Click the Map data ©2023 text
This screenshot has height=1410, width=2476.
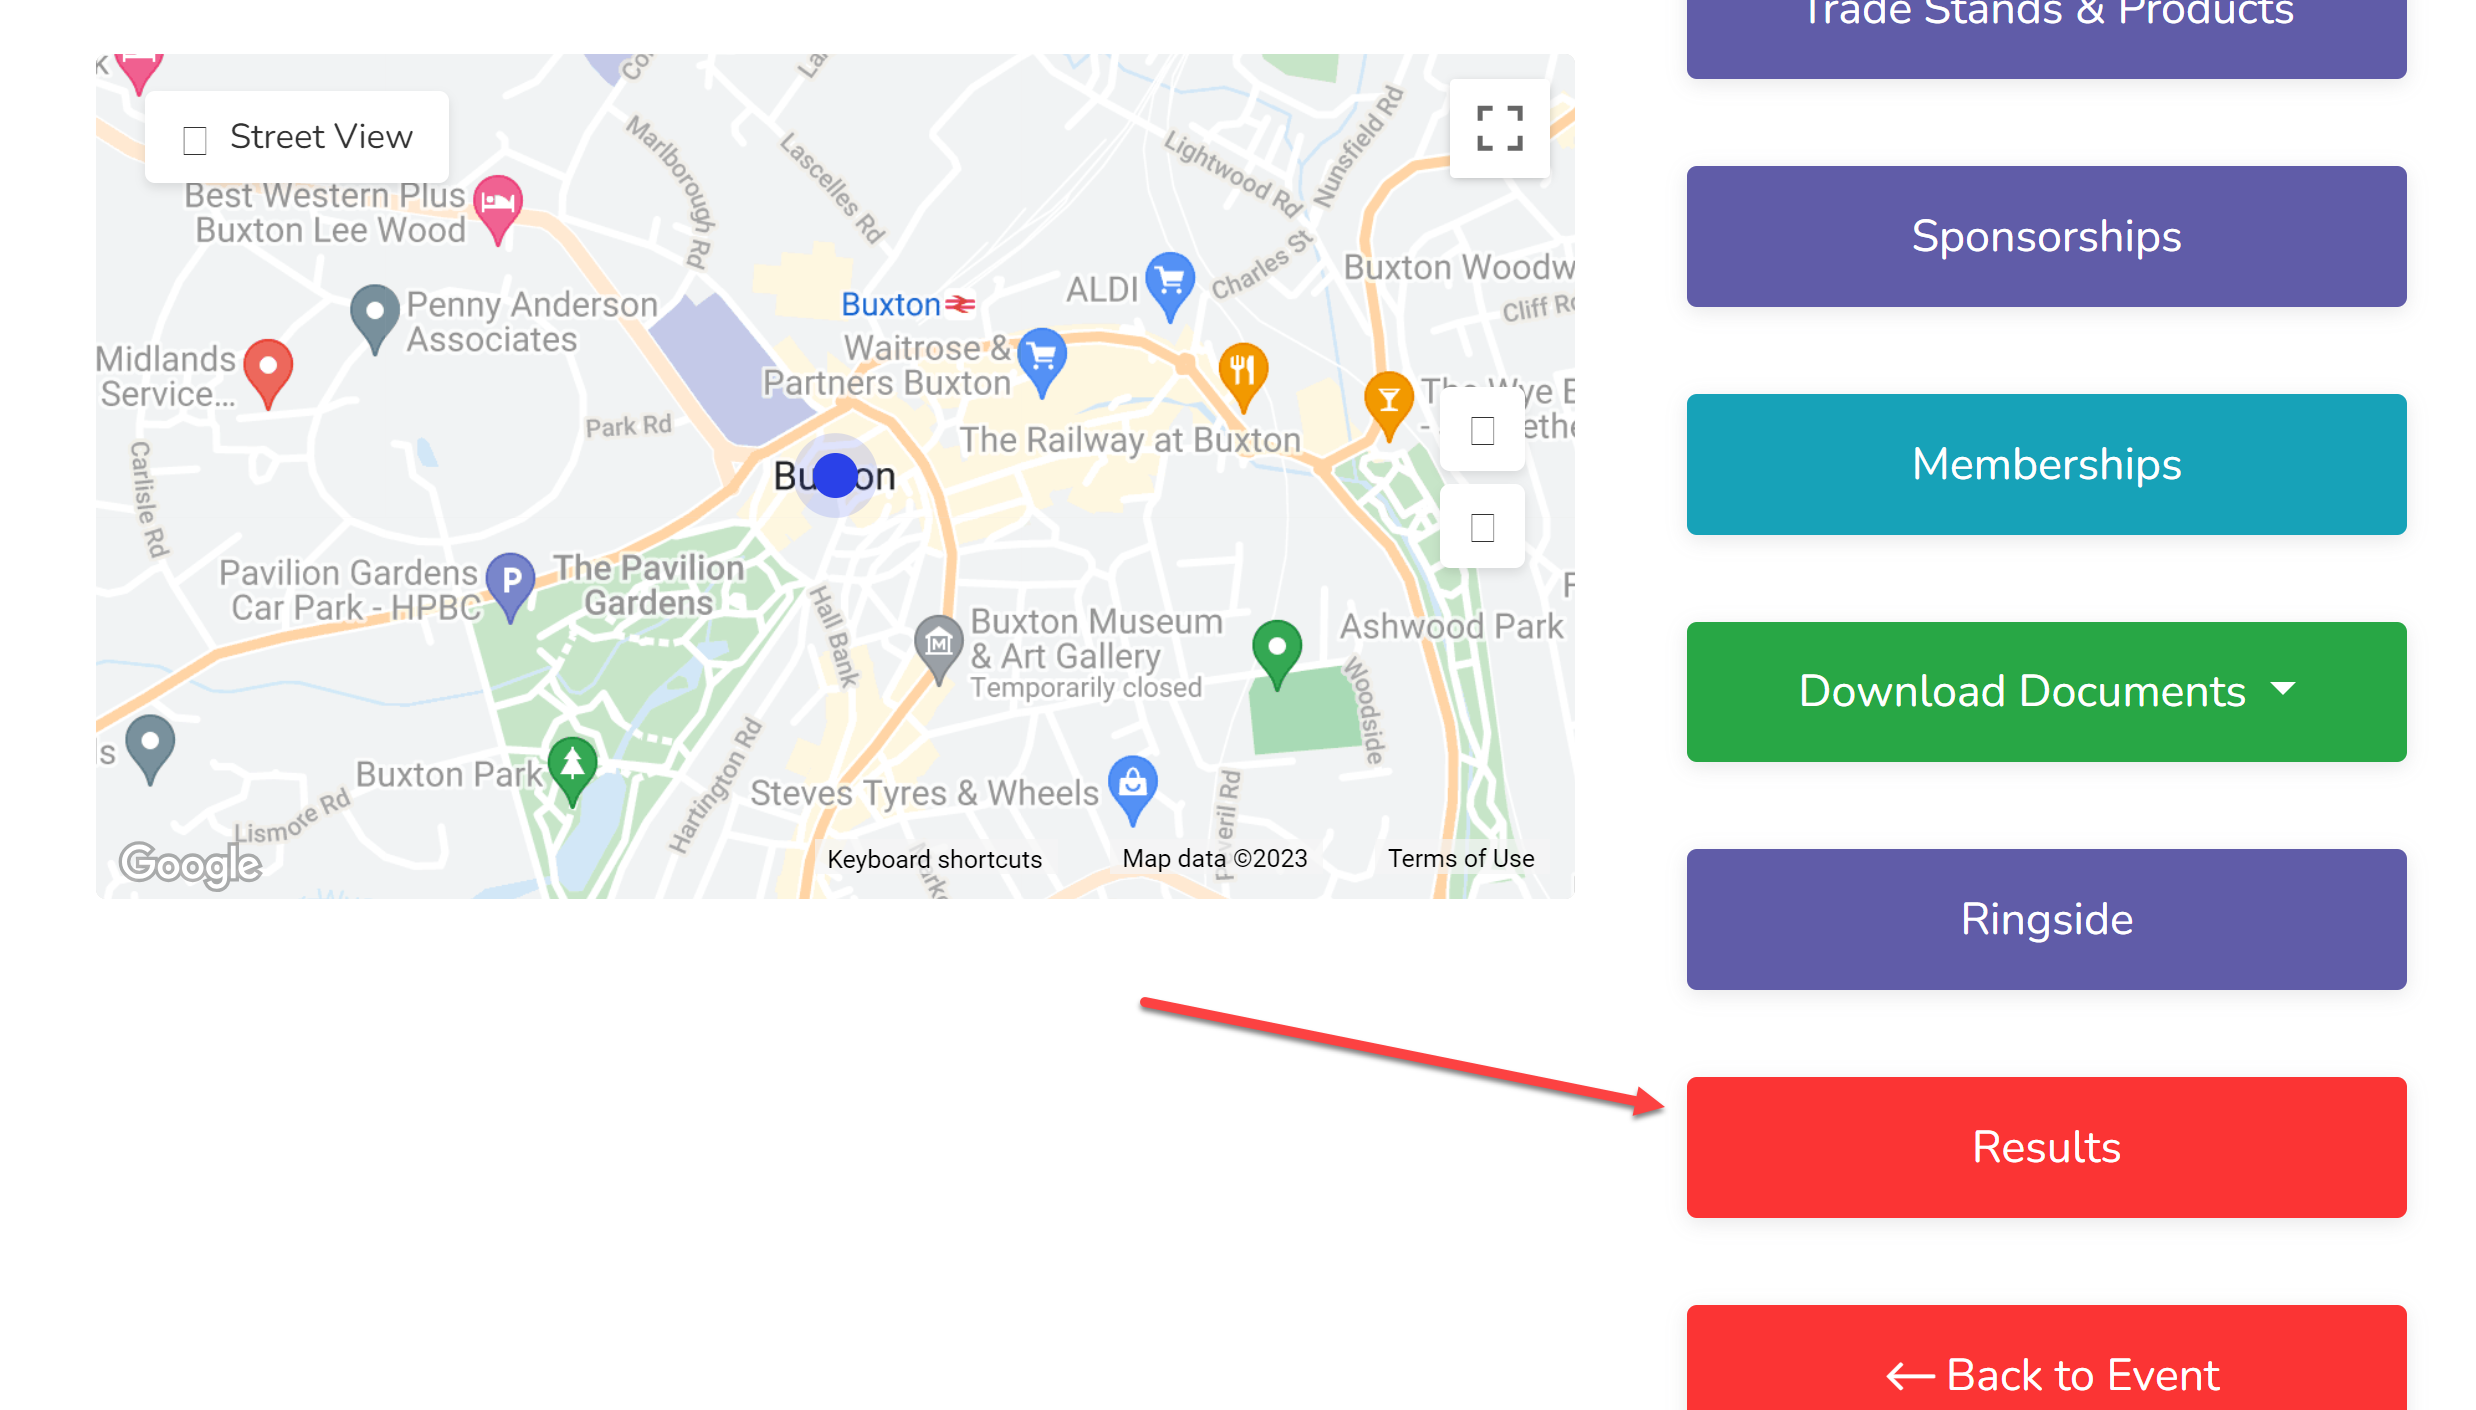[x=1215, y=858]
